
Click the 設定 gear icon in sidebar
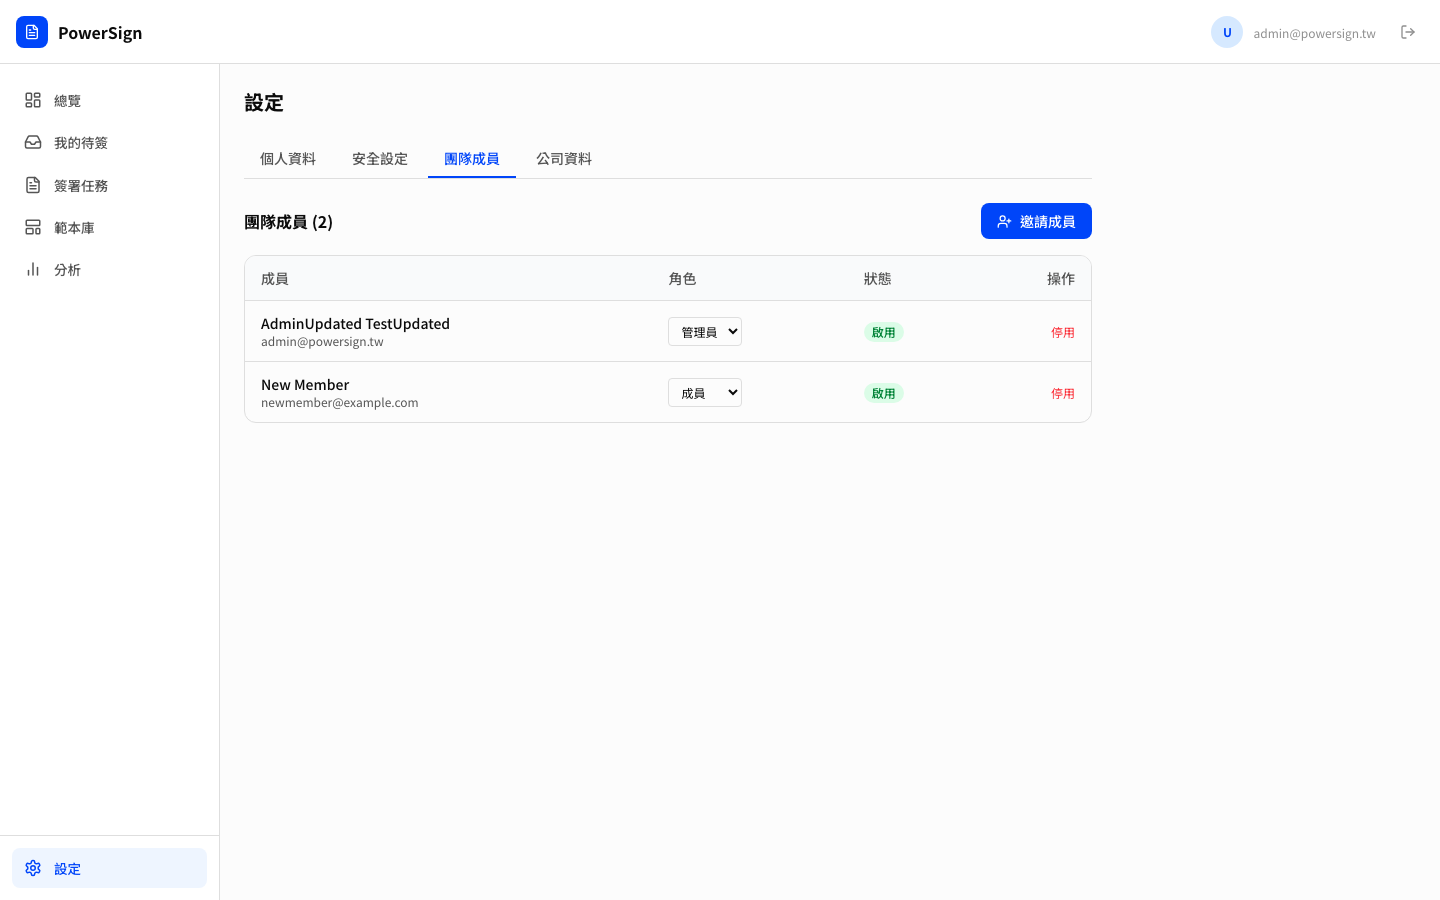(33, 868)
